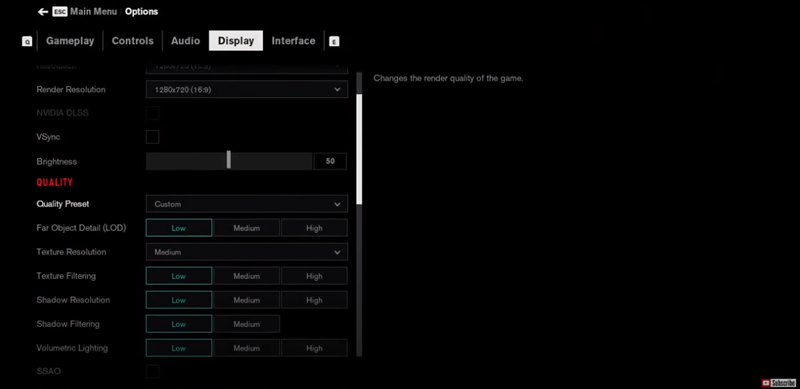Set Shadow Resolution to Low
Viewport: 800px width, 389px height.
click(179, 300)
